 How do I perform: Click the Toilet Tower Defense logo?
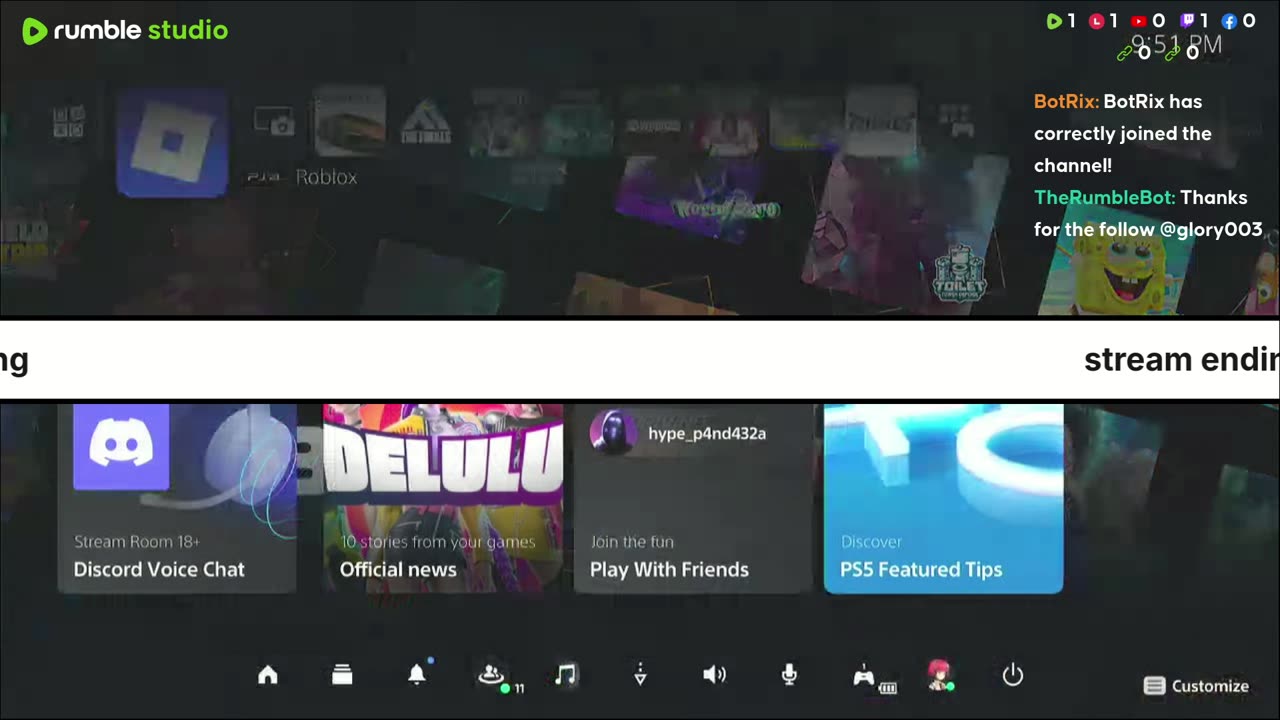click(960, 272)
